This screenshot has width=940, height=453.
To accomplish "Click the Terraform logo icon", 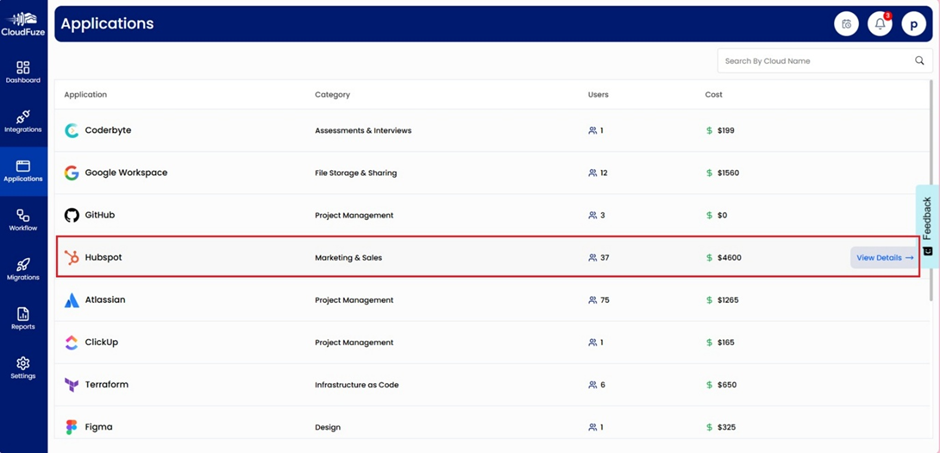I will pyautogui.click(x=71, y=385).
